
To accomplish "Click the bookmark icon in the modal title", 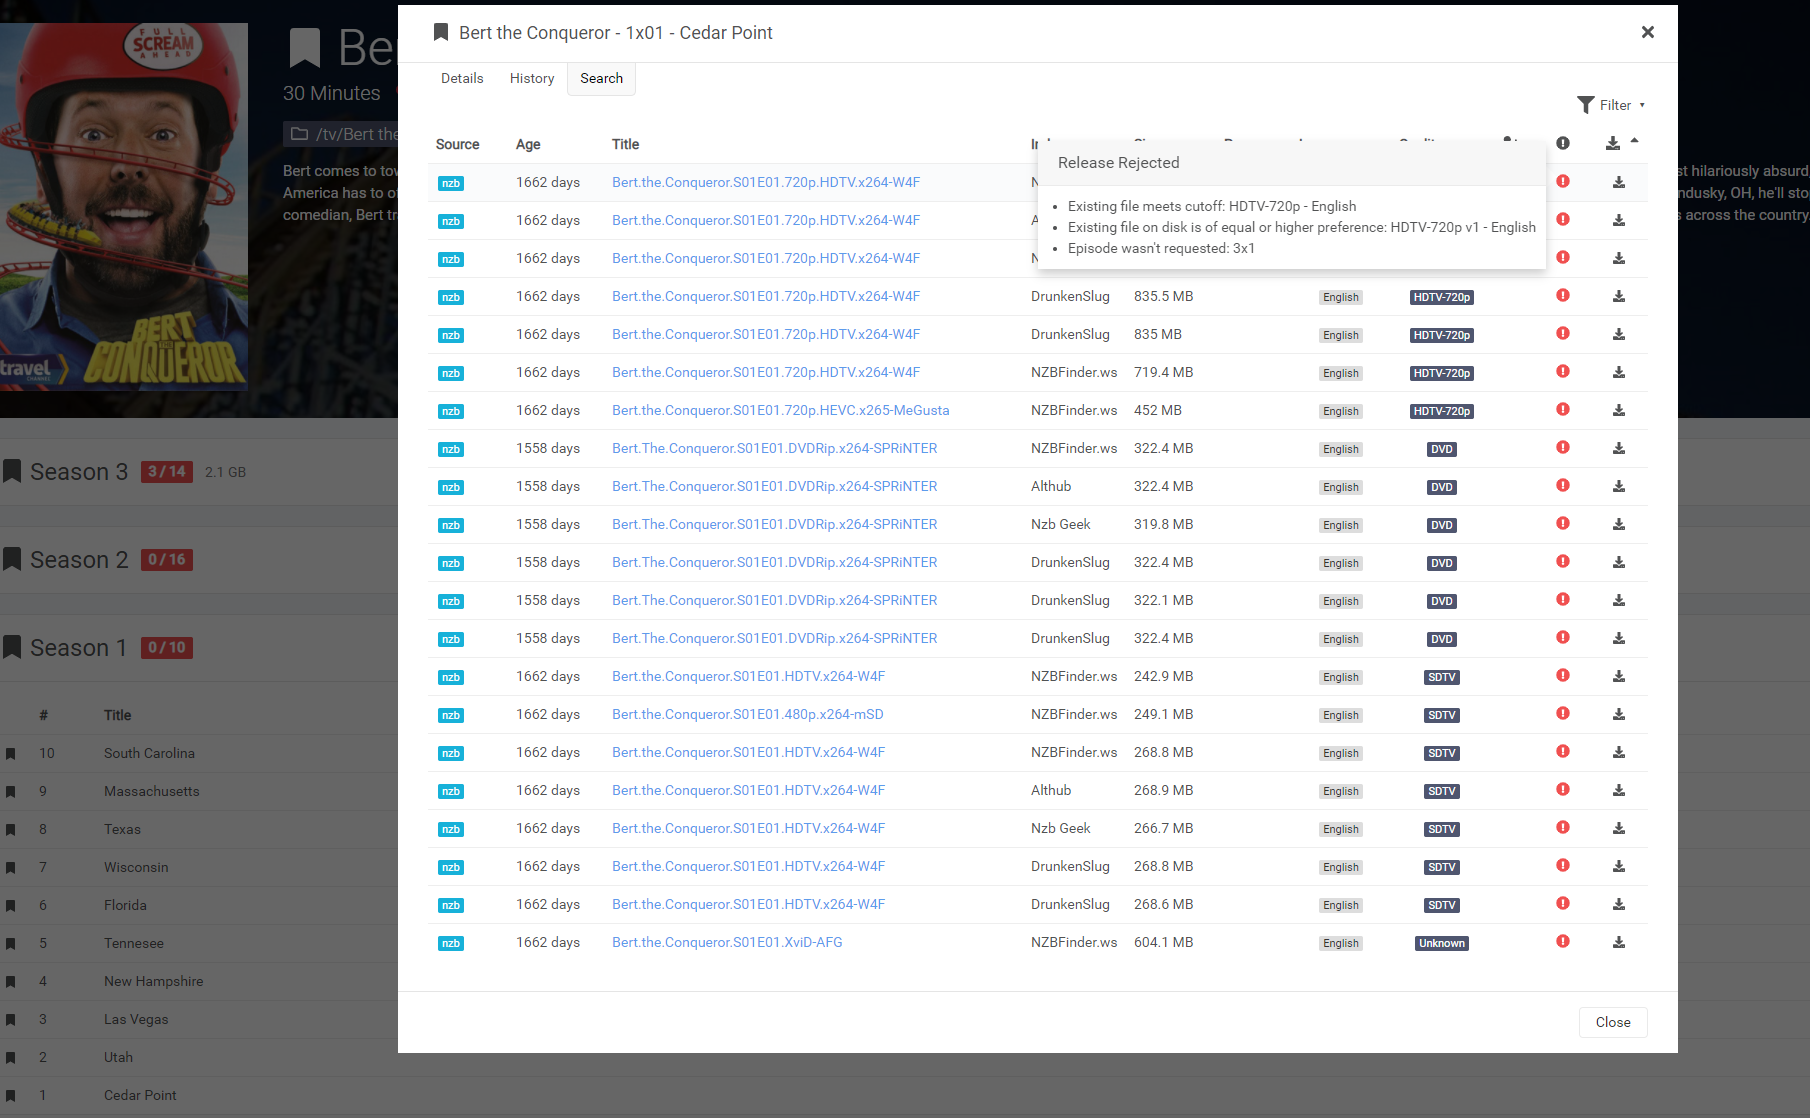I will (439, 32).
